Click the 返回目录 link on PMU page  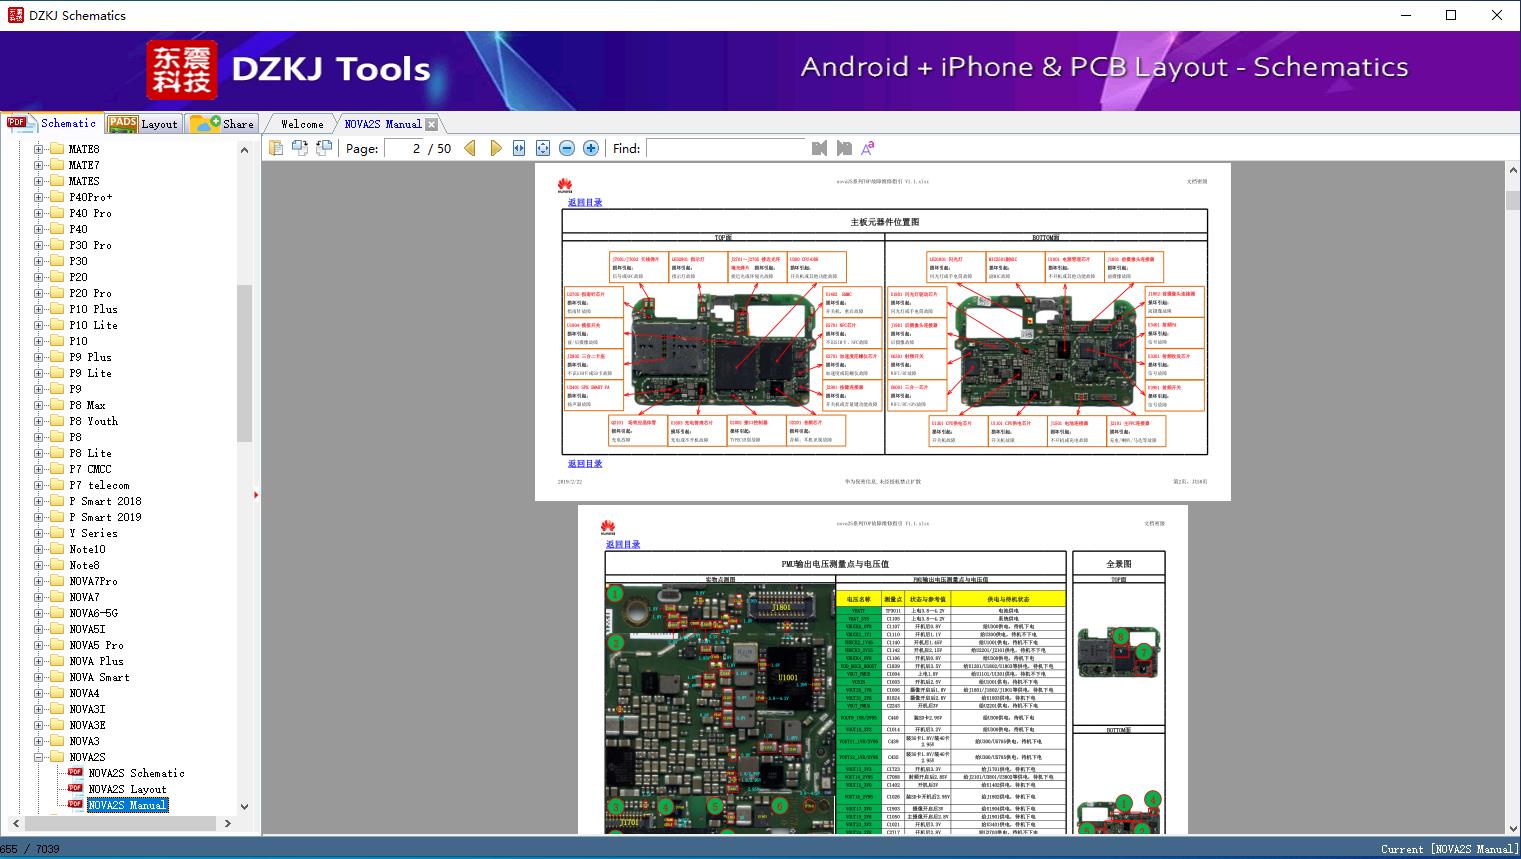(623, 545)
